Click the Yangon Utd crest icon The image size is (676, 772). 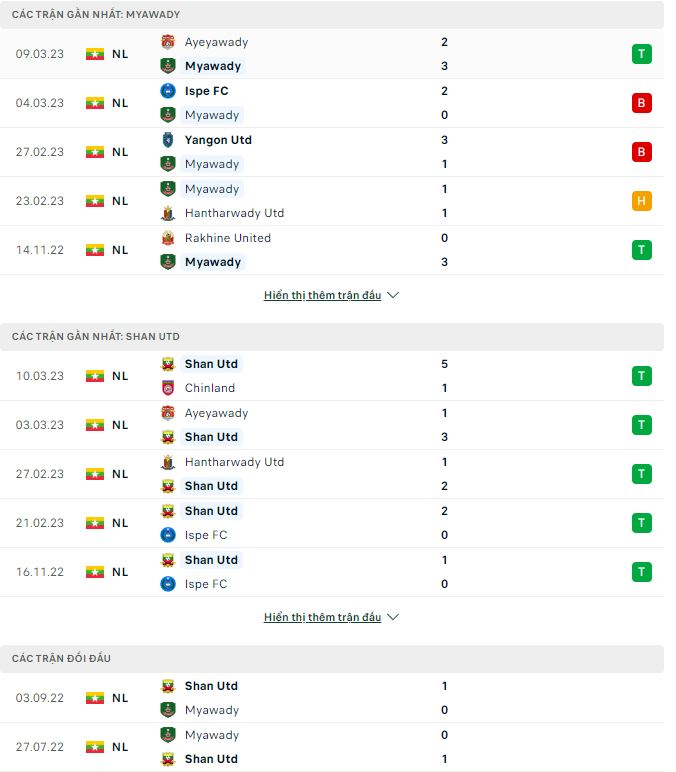168,140
